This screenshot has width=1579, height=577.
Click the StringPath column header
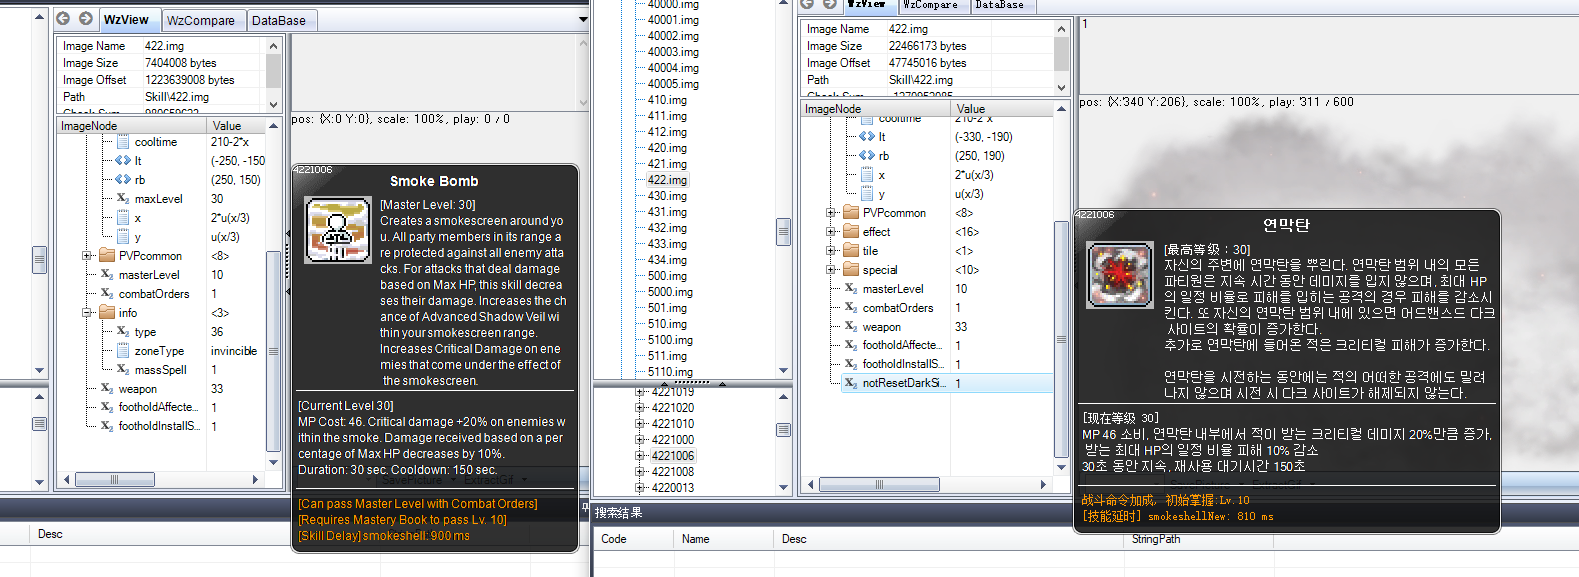pos(1155,539)
